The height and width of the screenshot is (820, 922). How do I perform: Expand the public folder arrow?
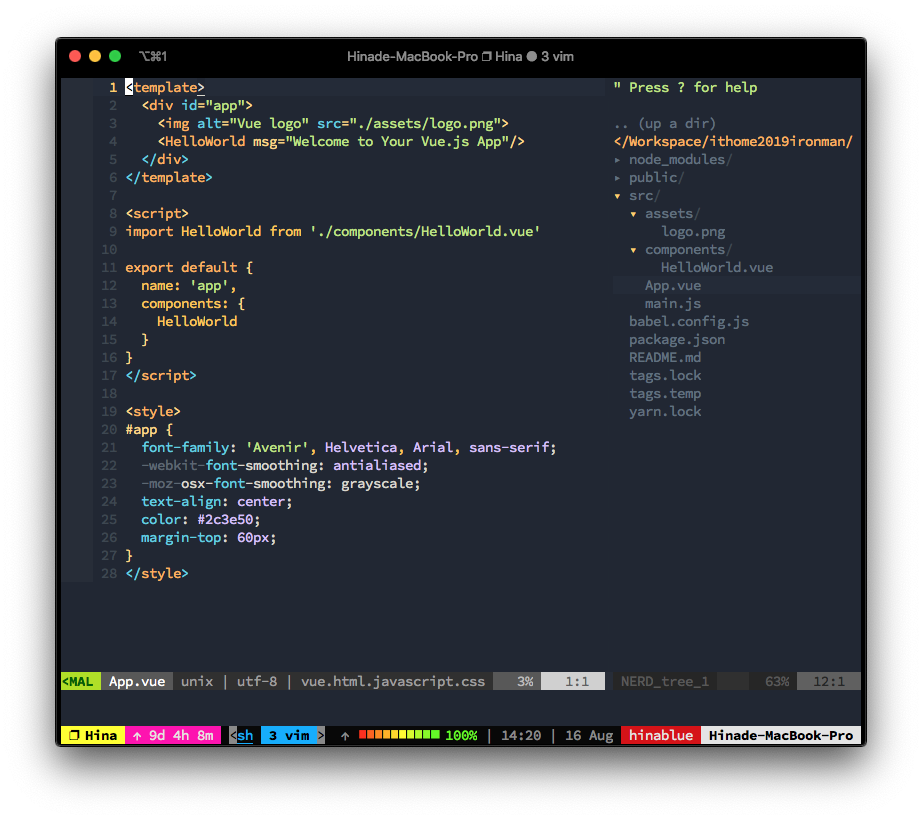[617, 178]
